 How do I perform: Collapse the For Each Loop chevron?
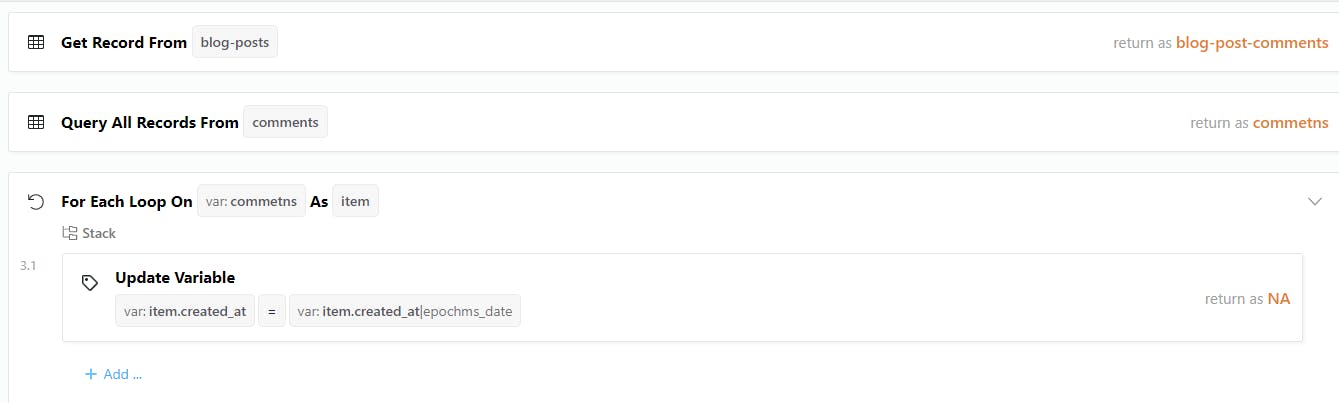pyautogui.click(x=1315, y=202)
